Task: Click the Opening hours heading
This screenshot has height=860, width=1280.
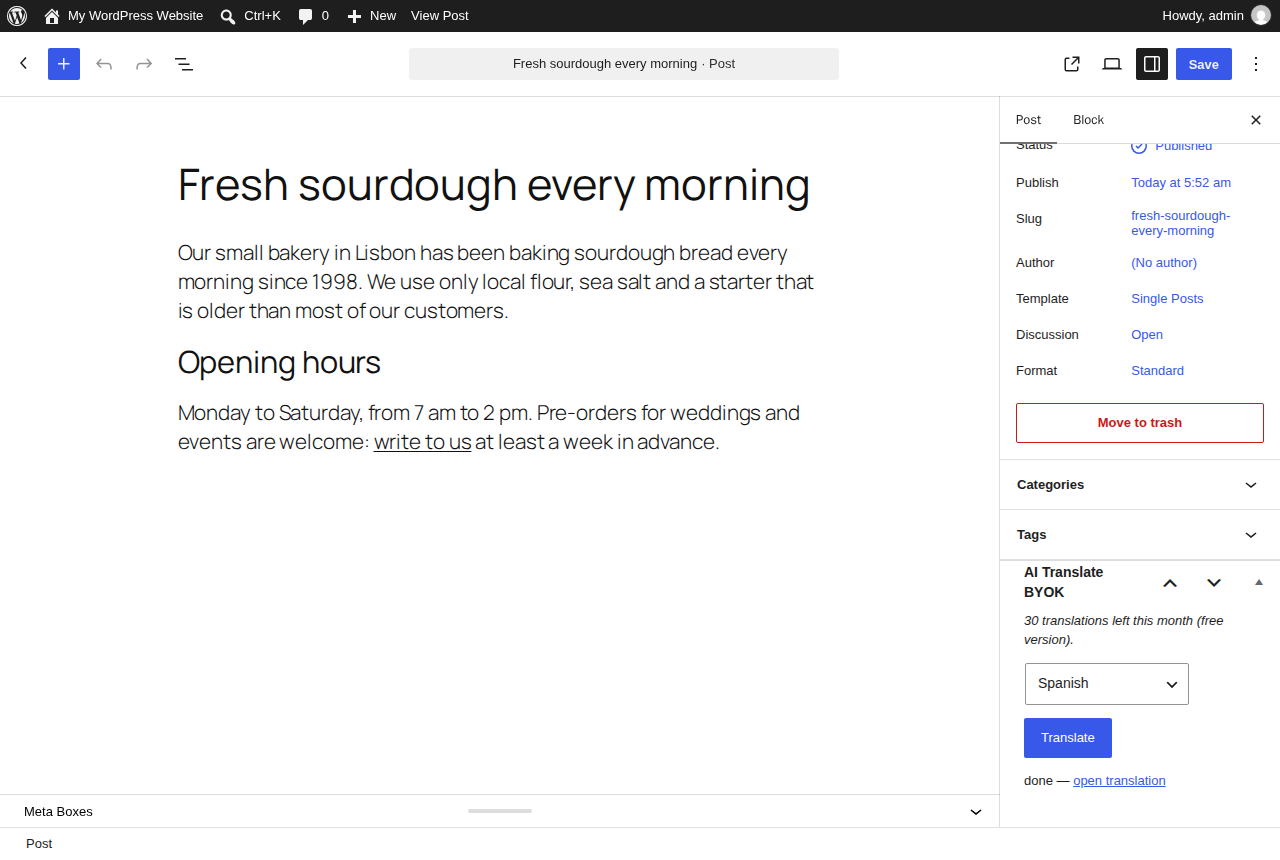Action: tap(279, 362)
